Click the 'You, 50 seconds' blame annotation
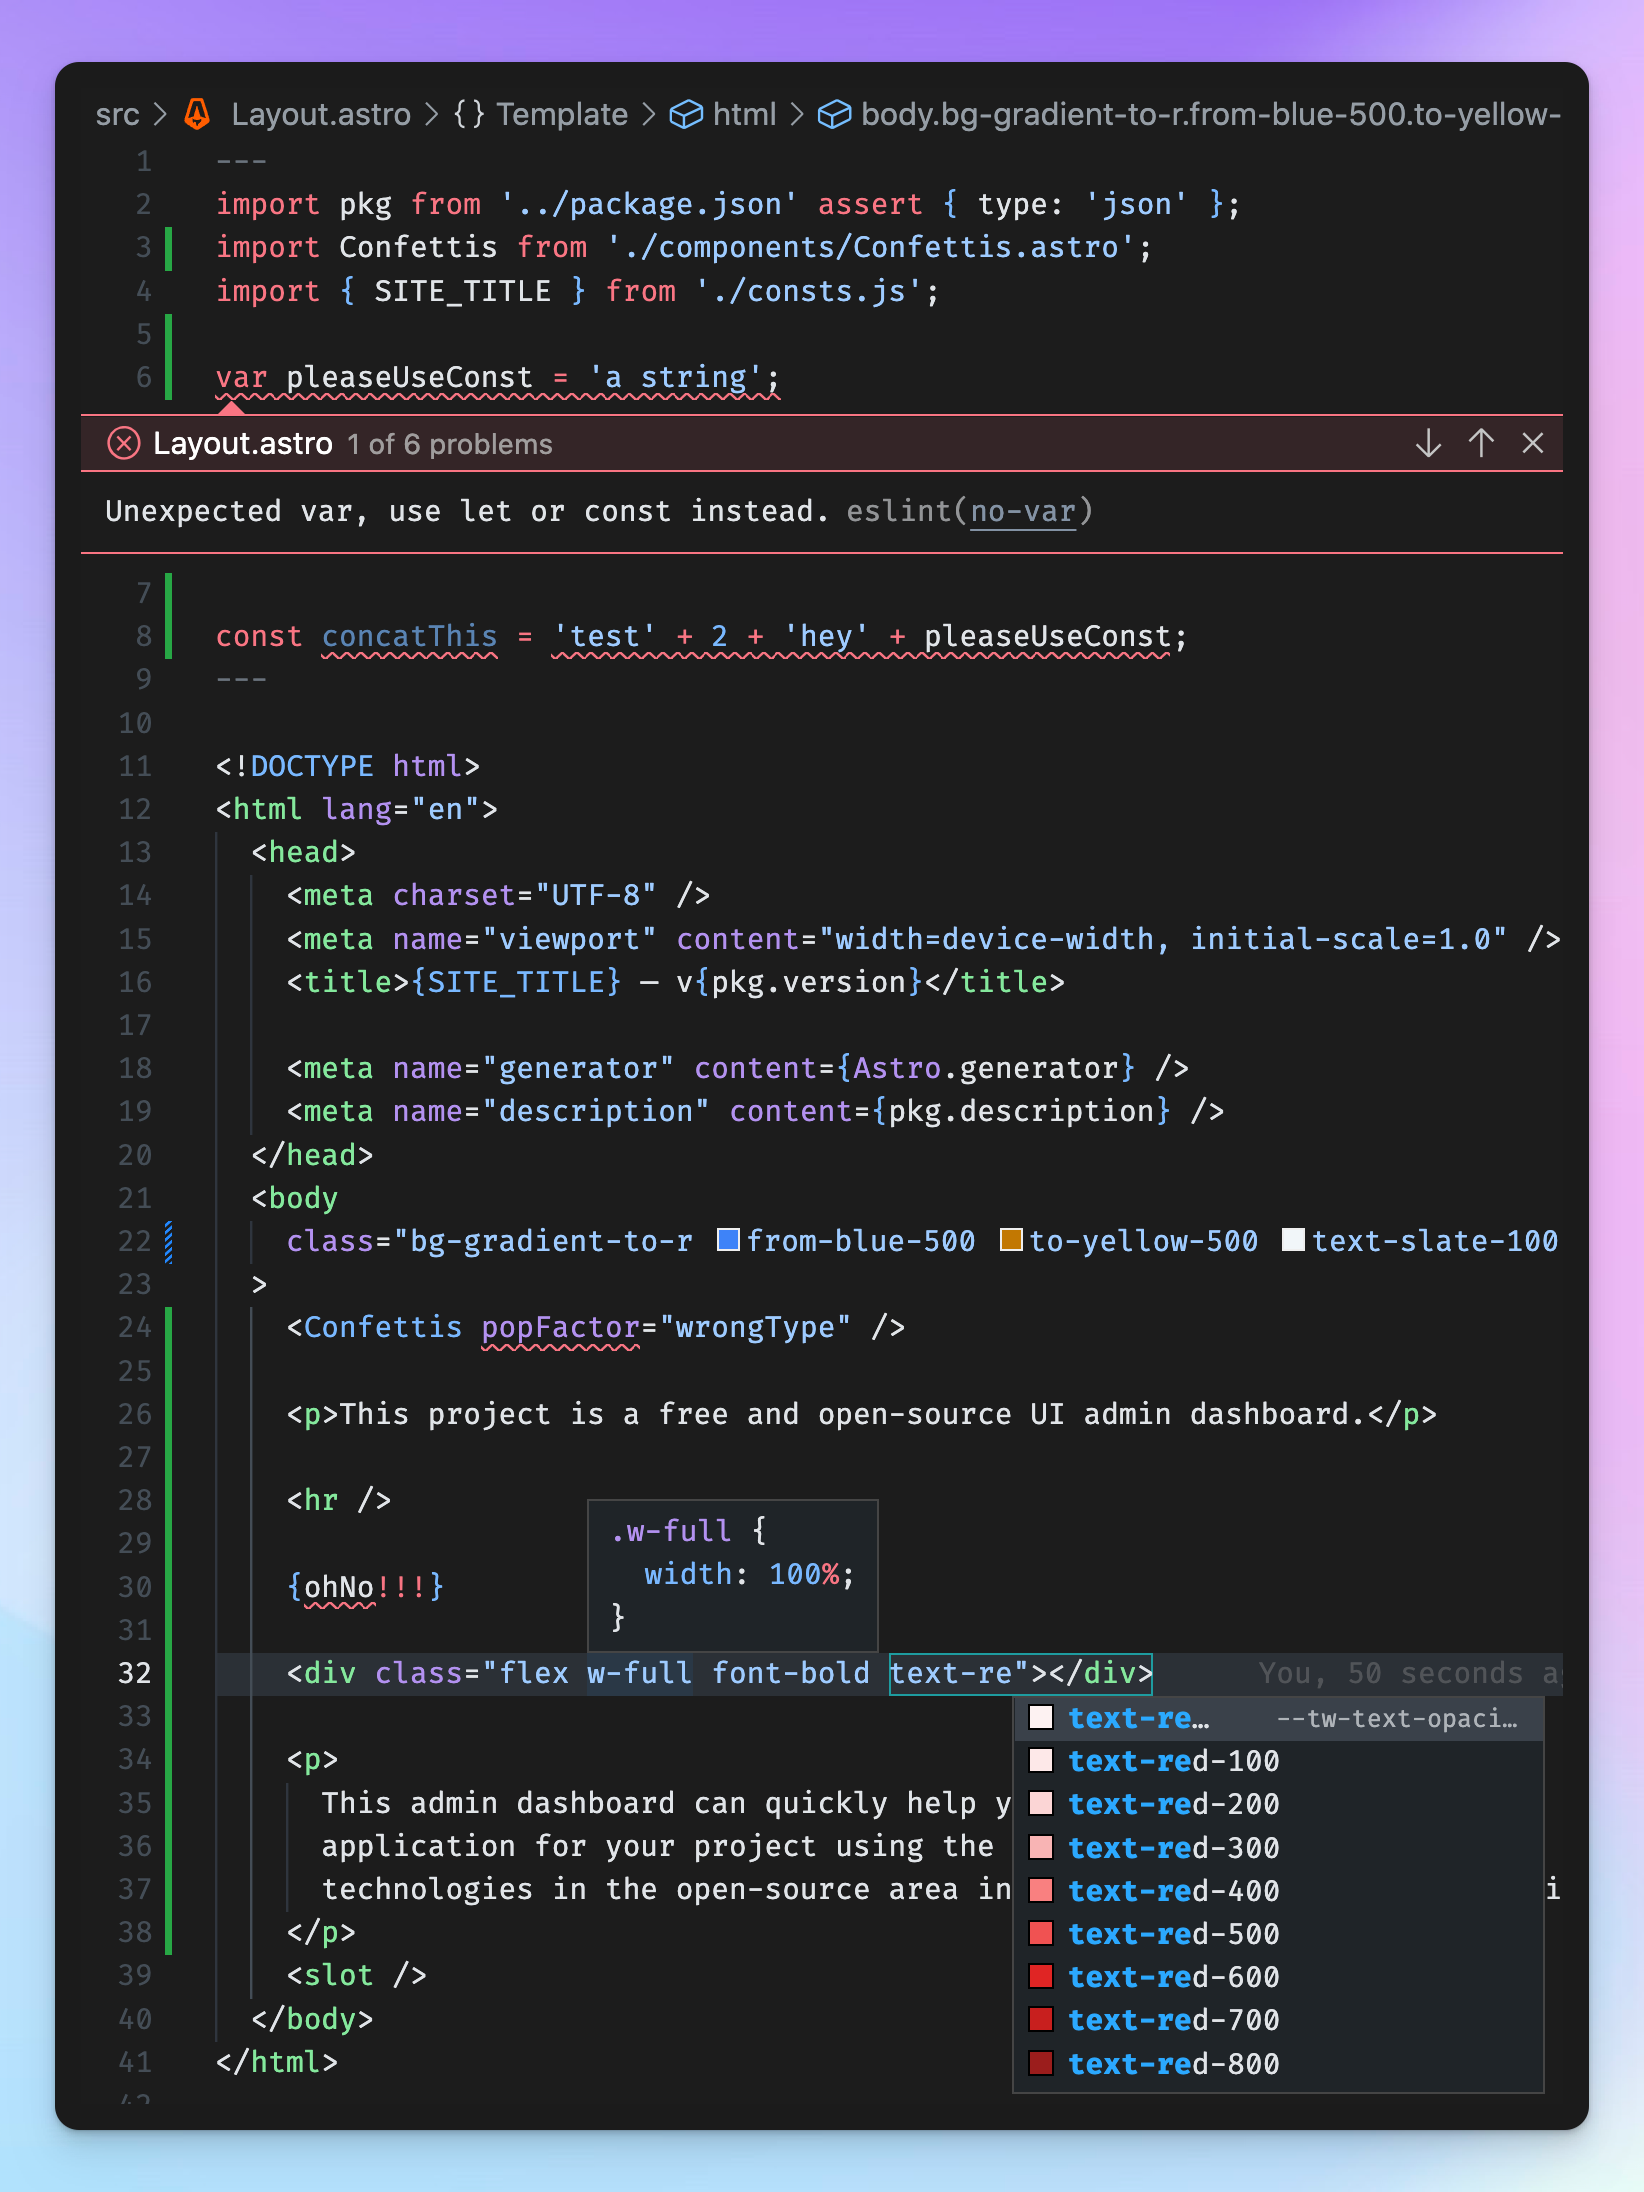 (1408, 1673)
